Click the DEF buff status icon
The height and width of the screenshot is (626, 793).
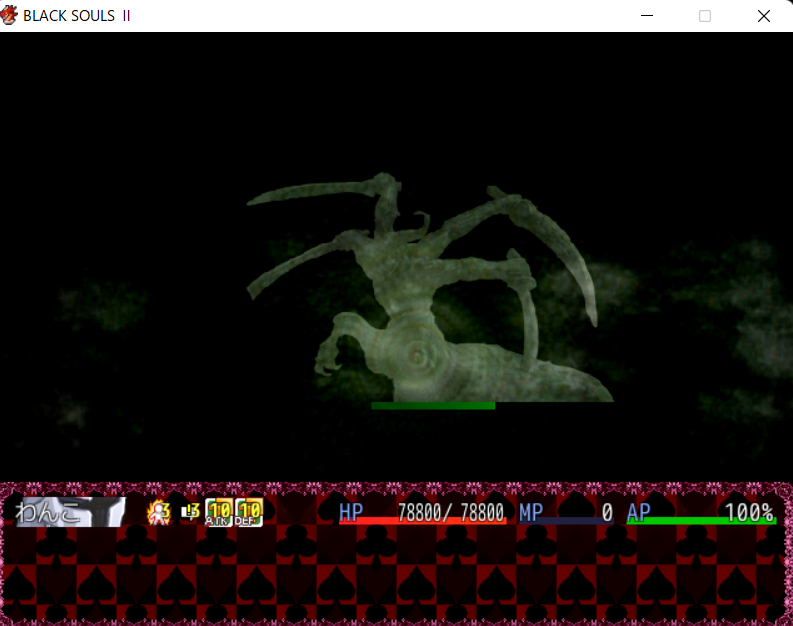click(249, 513)
